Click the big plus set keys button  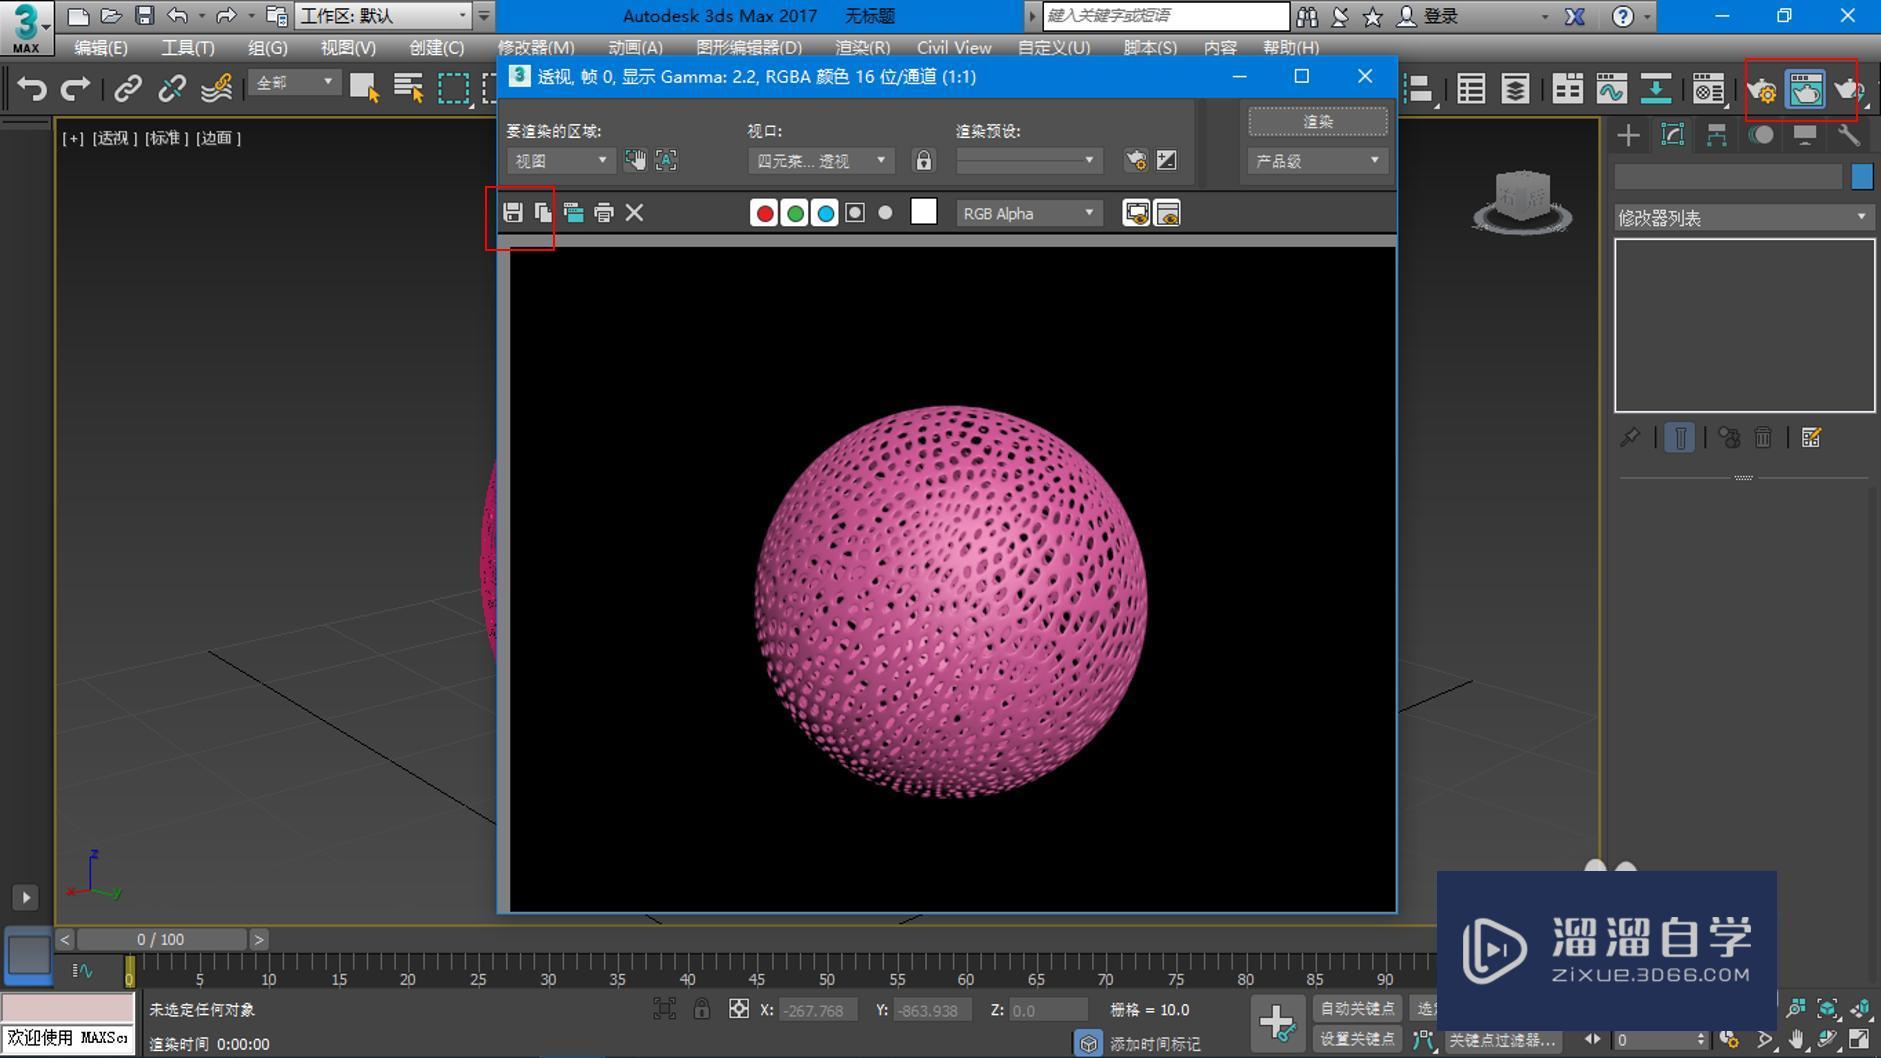pyautogui.click(x=1277, y=1022)
